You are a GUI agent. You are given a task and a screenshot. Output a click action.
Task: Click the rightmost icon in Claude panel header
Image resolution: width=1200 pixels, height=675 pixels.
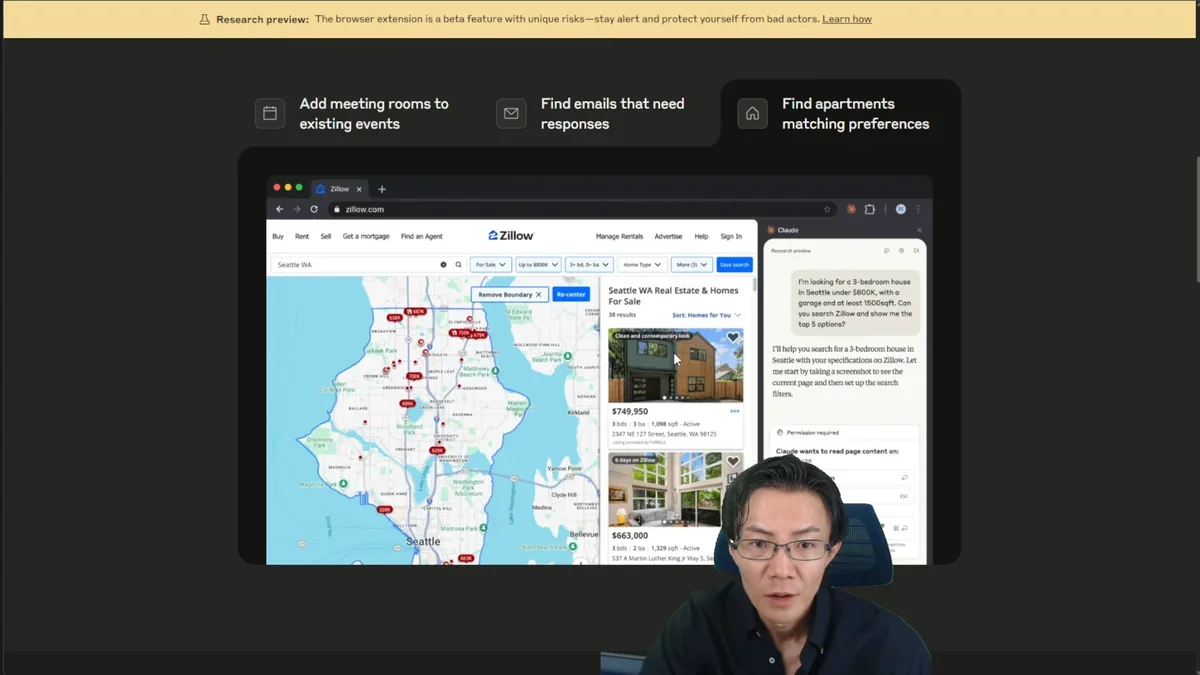pyautogui.click(x=916, y=251)
